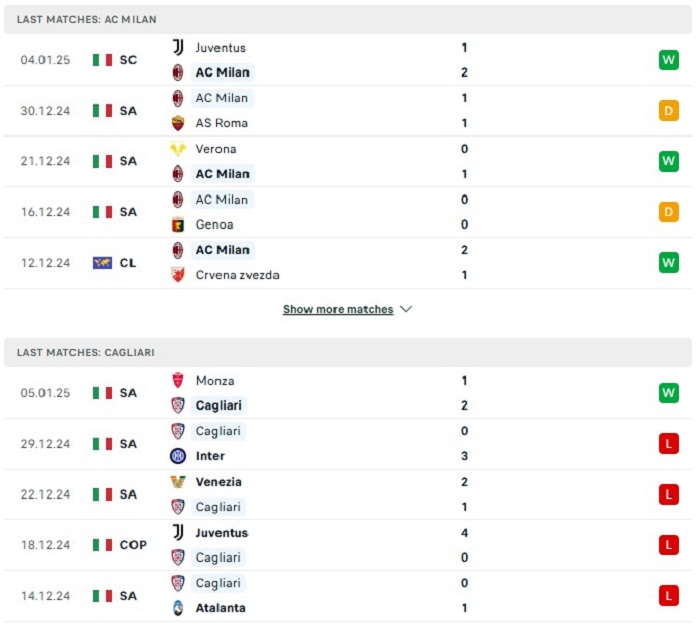Image resolution: width=700 pixels, height=633 pixels.
Task: Click the green W badge for the Juventus vs AC Milan match
Action: click(x=669, y=60)
